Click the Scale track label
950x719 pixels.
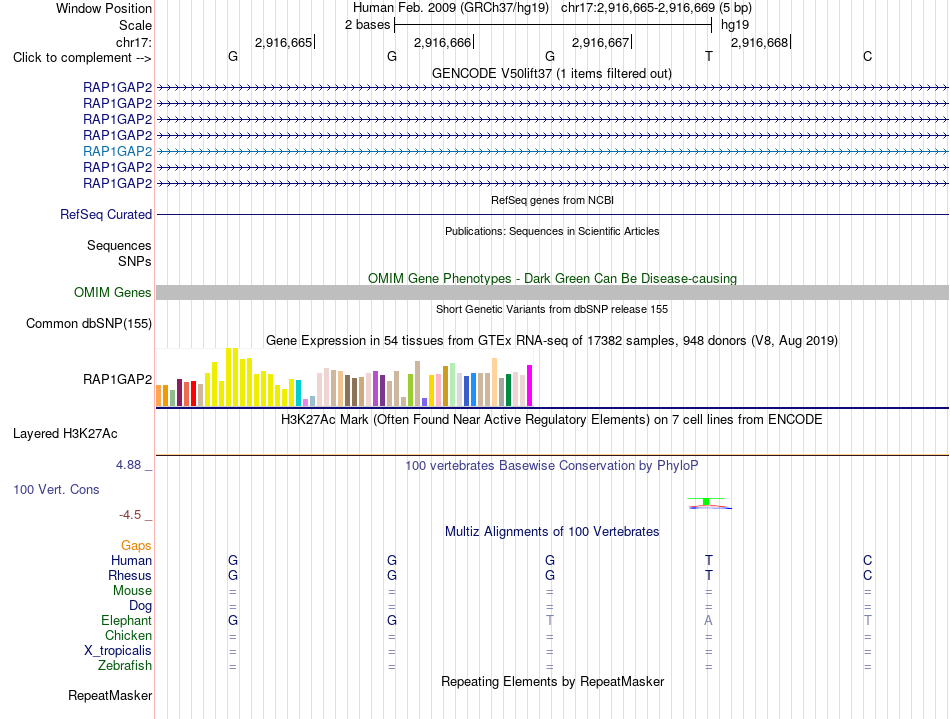pyautogui.click(x=135, y=25)
